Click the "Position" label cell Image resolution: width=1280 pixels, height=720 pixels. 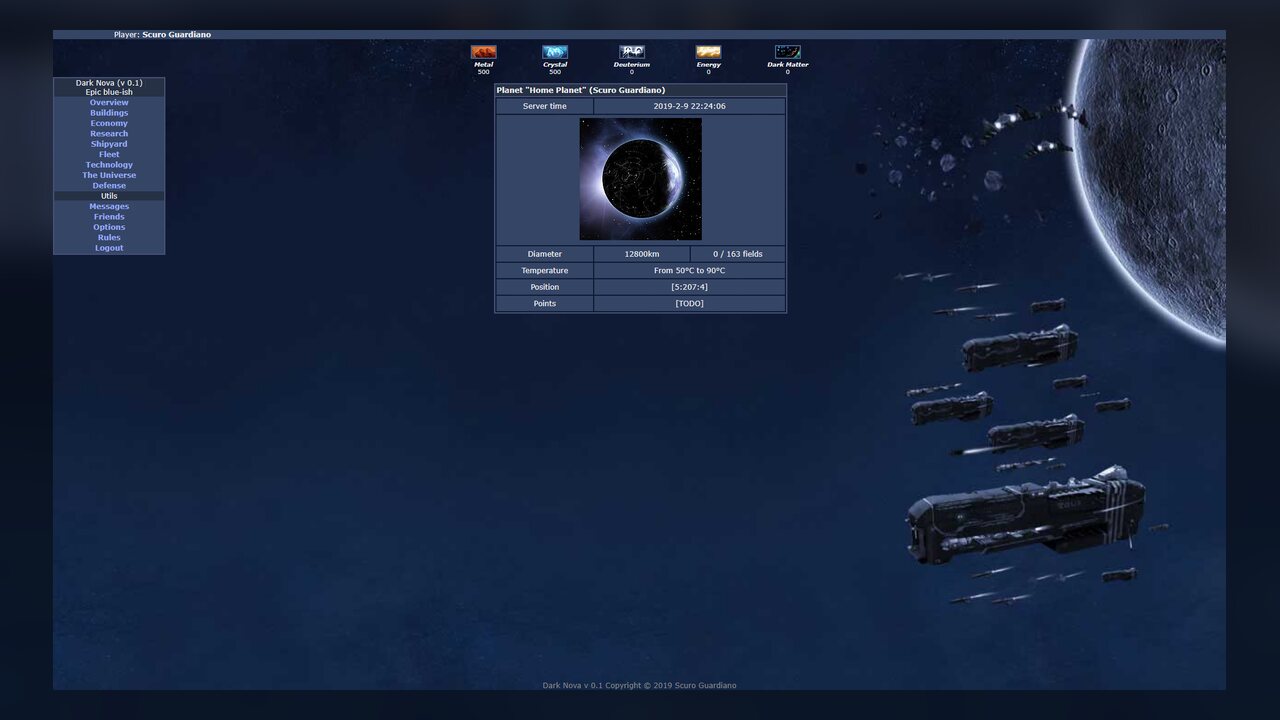[x=545, y=287]
